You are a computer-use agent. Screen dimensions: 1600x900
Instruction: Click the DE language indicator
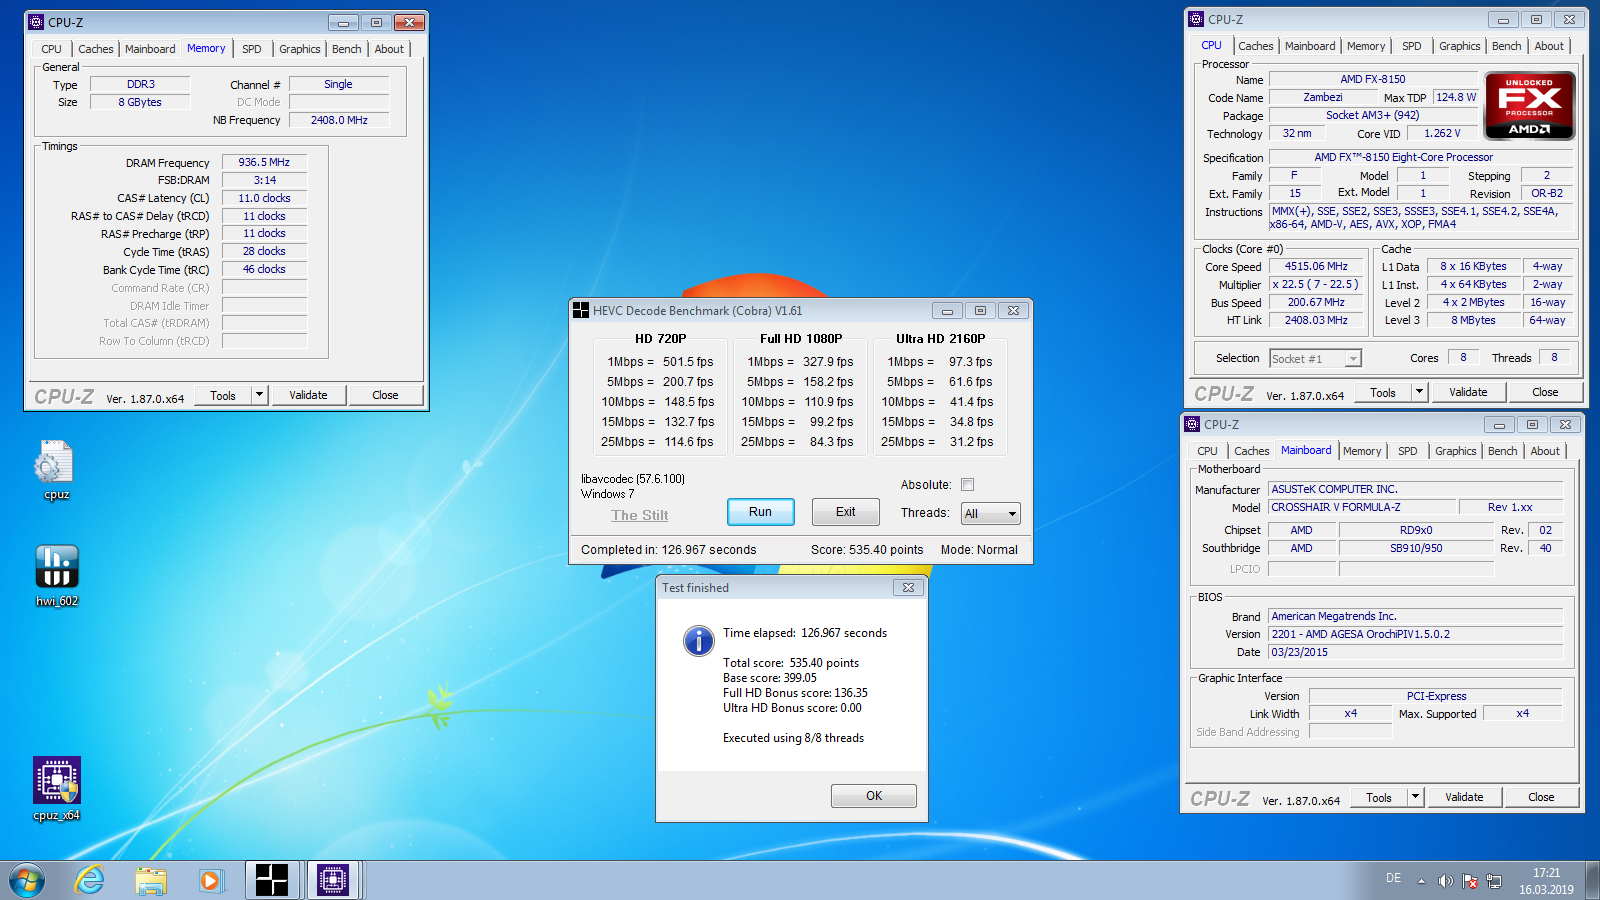pyautogui.click(x=1393, y=878)
